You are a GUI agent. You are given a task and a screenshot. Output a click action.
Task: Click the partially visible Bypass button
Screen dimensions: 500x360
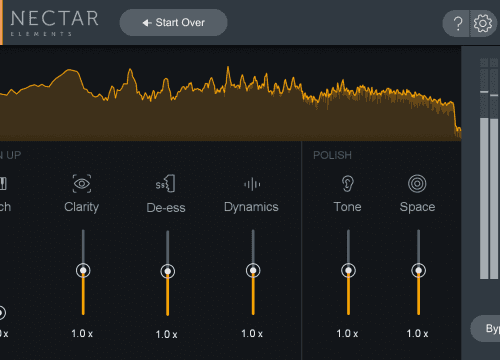click(x=485, y=329)
